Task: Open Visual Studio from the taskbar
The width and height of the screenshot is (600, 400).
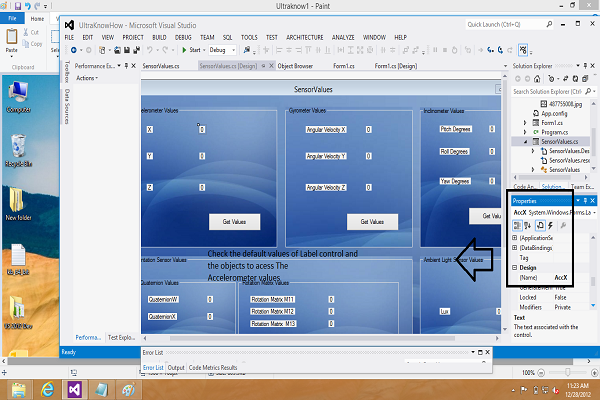Action: (x=75, y=390)
